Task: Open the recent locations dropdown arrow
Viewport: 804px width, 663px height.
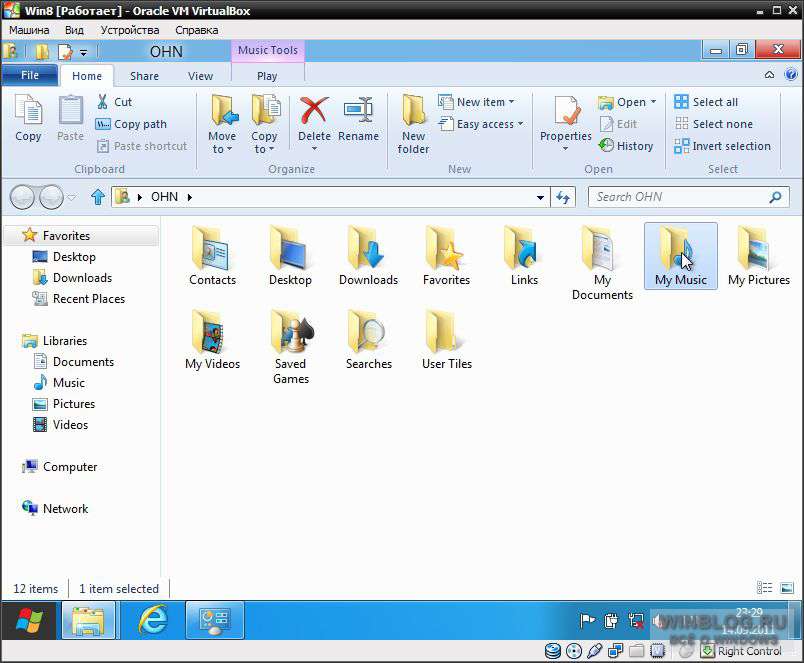Action: [x=72, y=197]
